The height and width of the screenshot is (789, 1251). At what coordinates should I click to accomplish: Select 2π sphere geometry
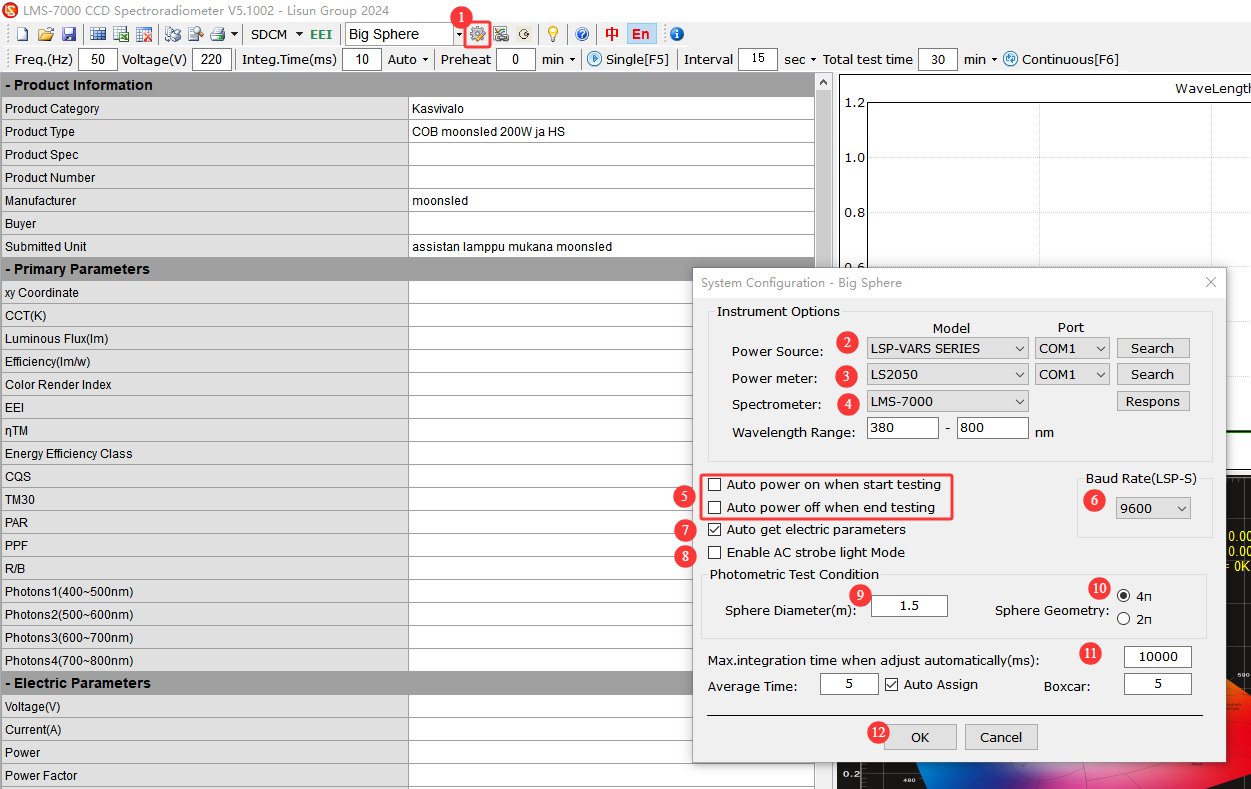(1123, 619)
